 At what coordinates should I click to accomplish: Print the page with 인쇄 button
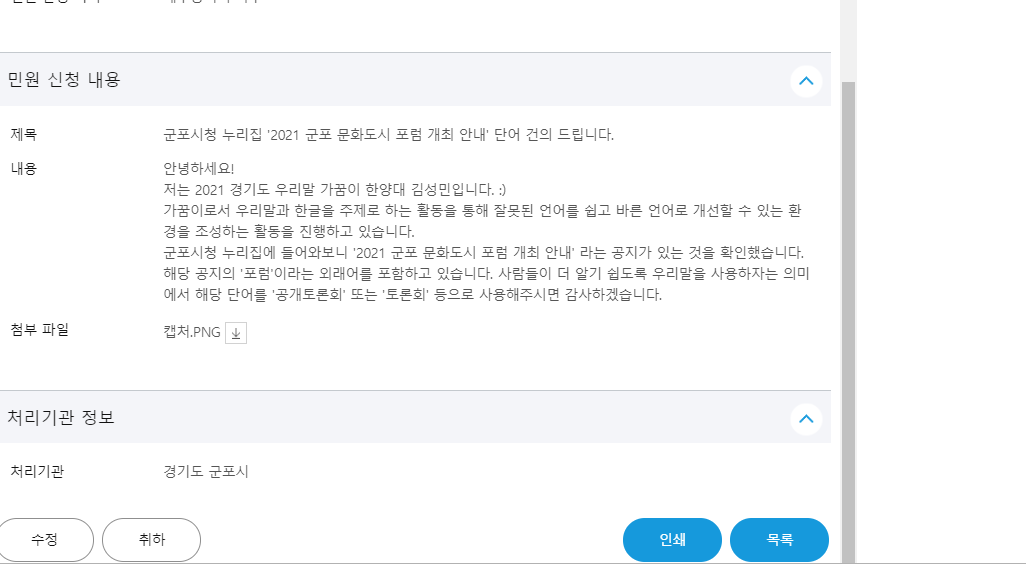pyautogui.click(x=672, y=540)
